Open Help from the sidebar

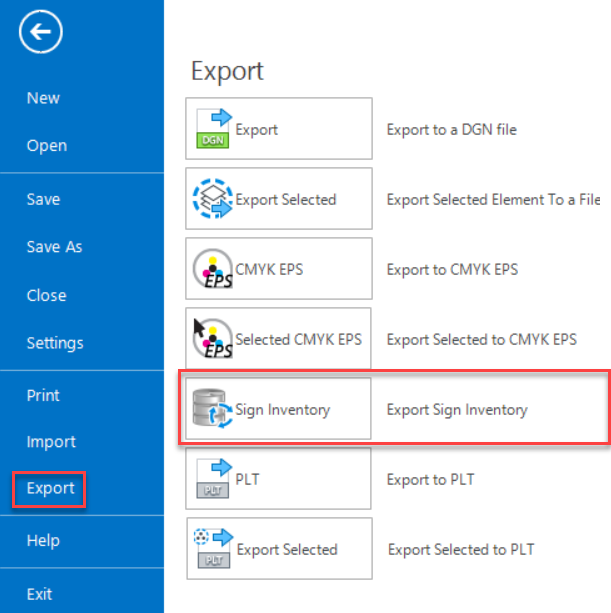pos(43,541)
